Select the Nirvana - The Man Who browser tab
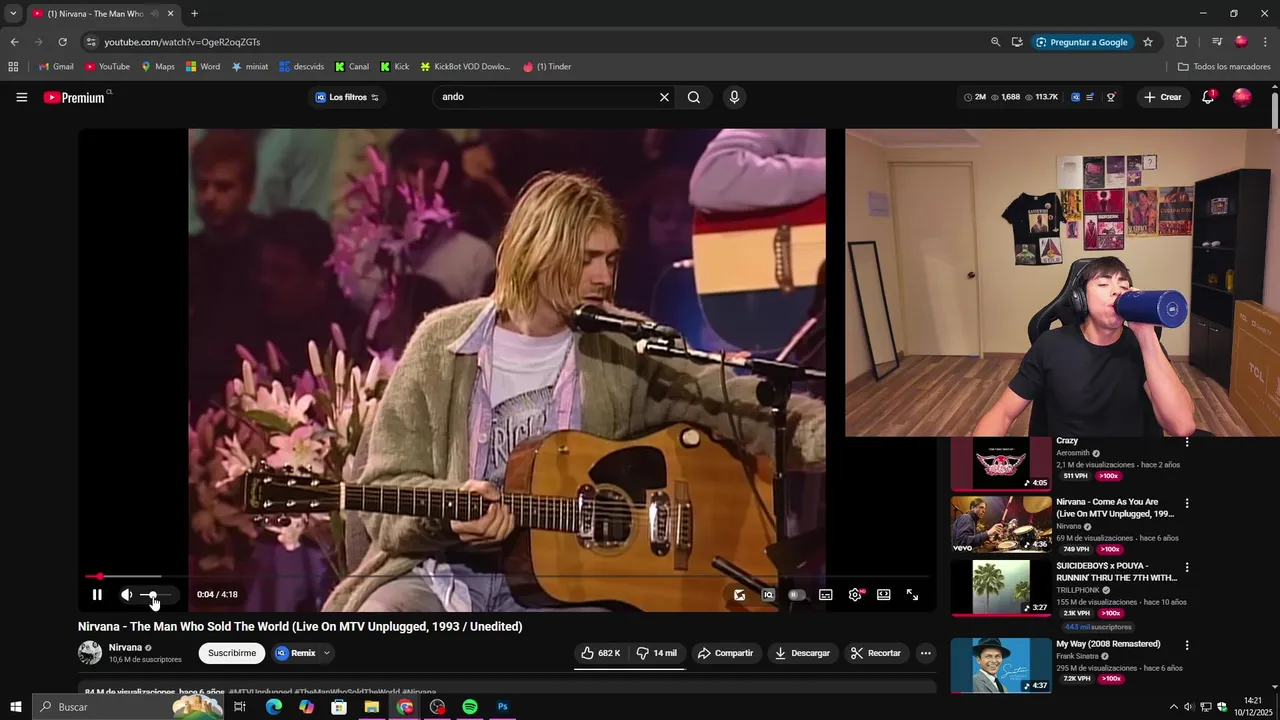 (102, 14)
